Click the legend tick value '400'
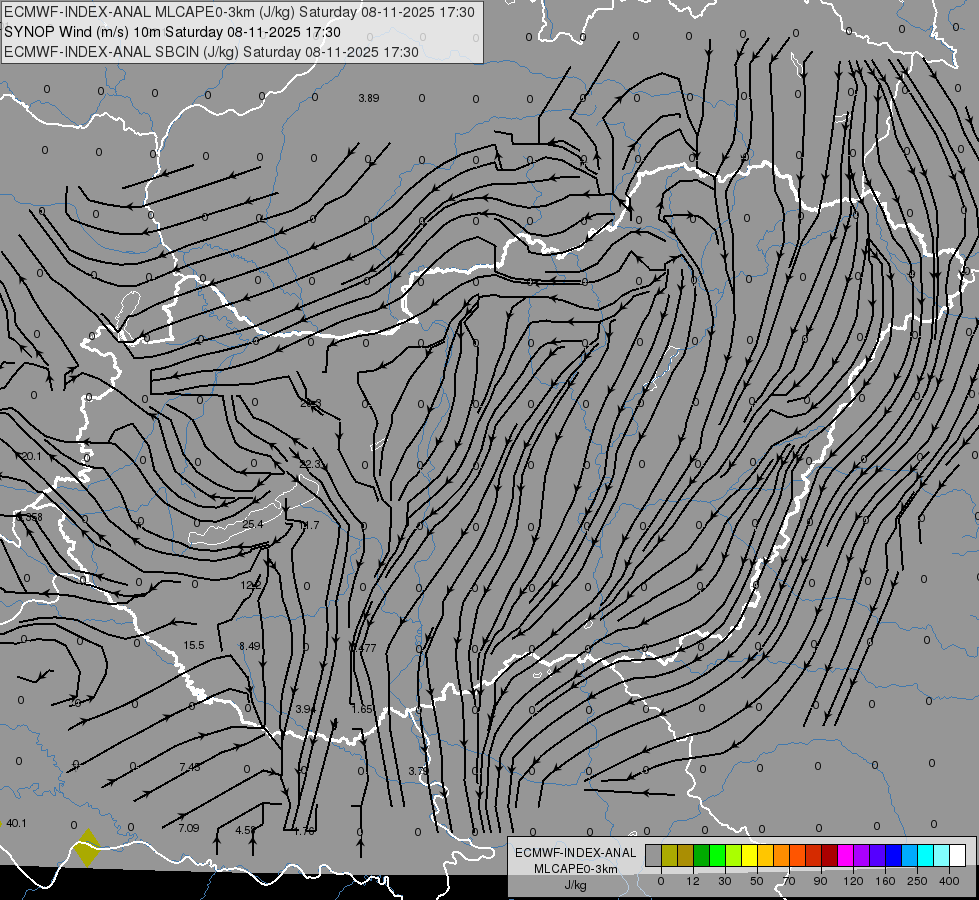Image resolution: width=979 pixels, height=900 pixels. (x=949, y=881)
